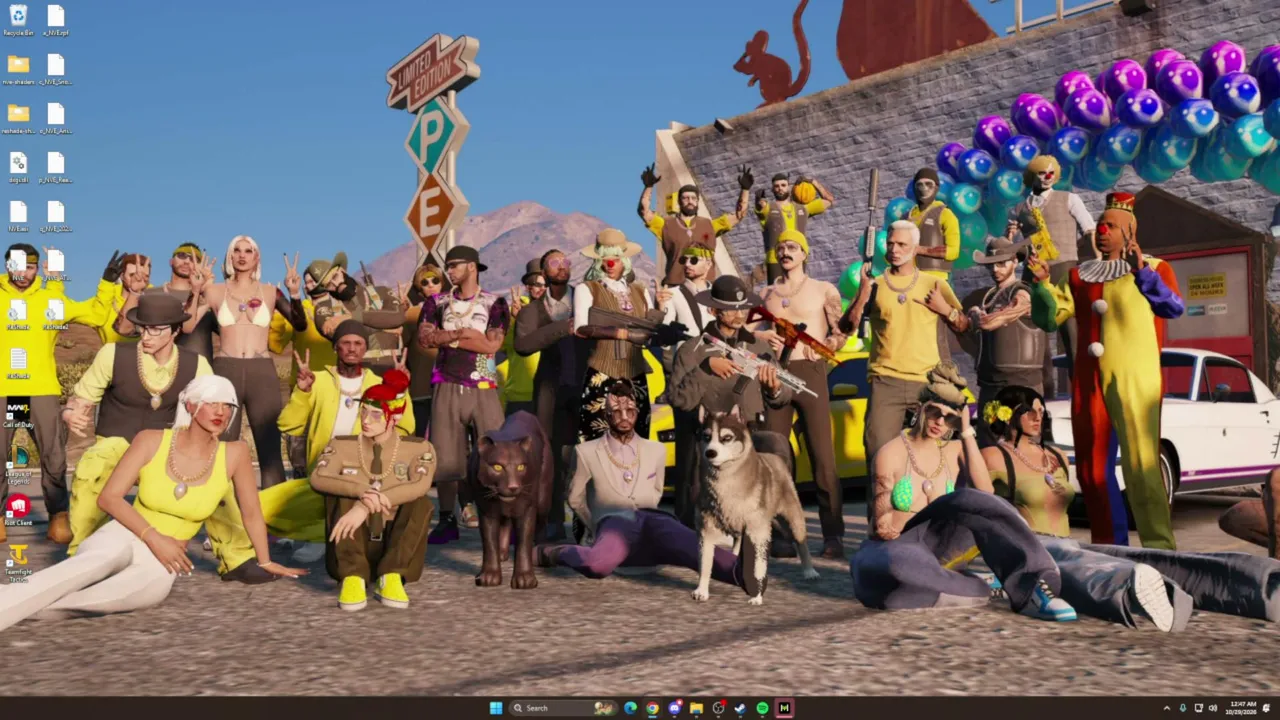
Task: Expand the hidden system tray icons chevron
Action: [x=1166, y=708]
